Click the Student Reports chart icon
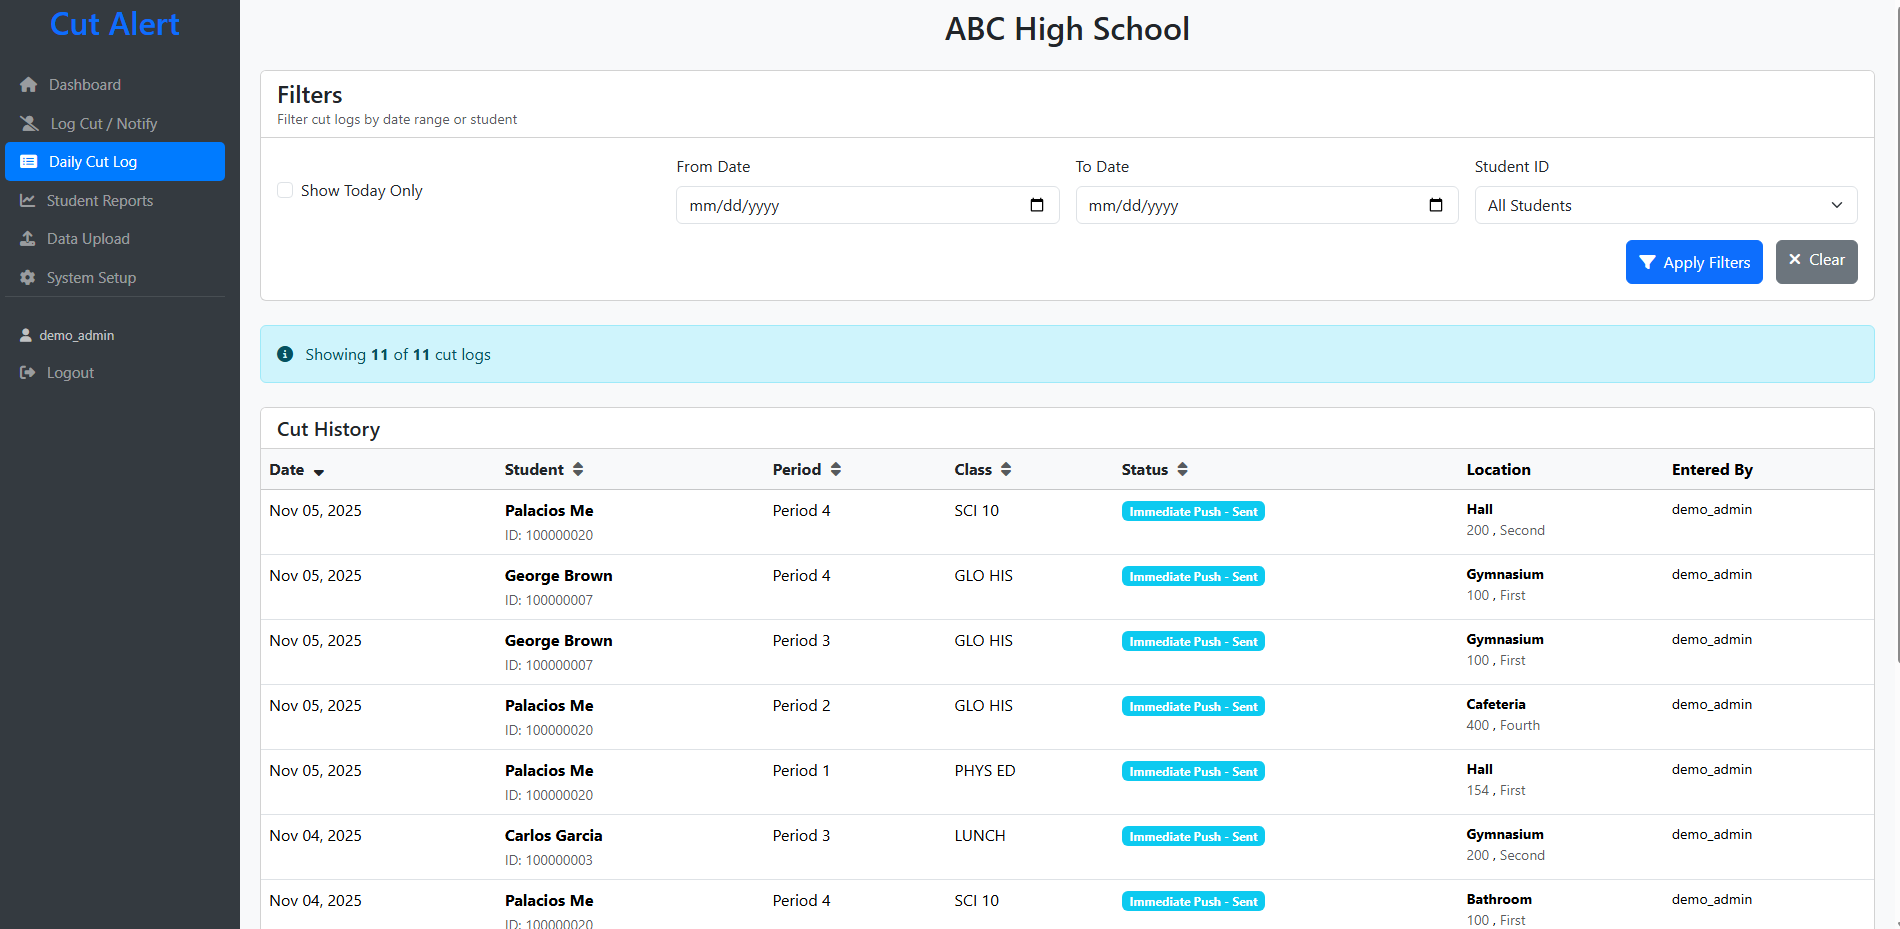Viewport: 1900px width, 929px height. [x=28, y=201]
